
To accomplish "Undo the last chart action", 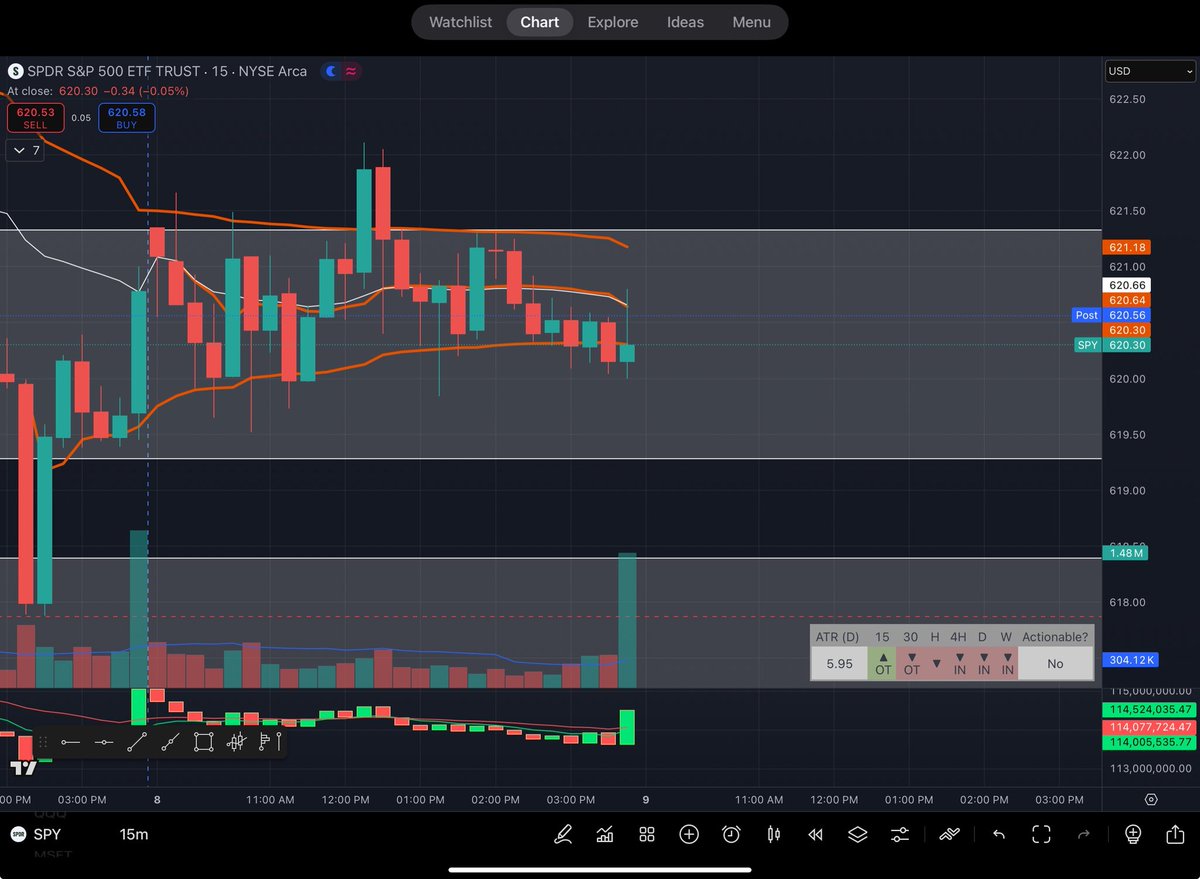I will [999, 834].
